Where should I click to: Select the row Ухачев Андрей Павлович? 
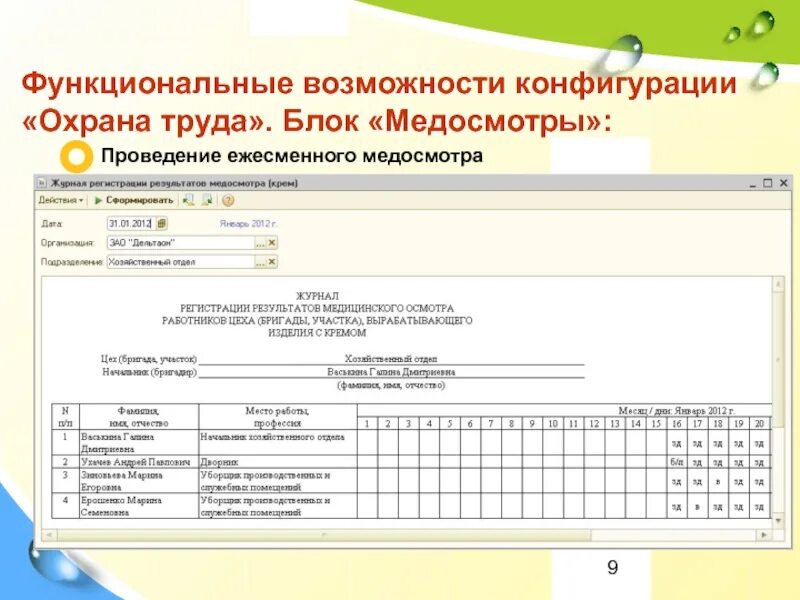click(411, 462)
